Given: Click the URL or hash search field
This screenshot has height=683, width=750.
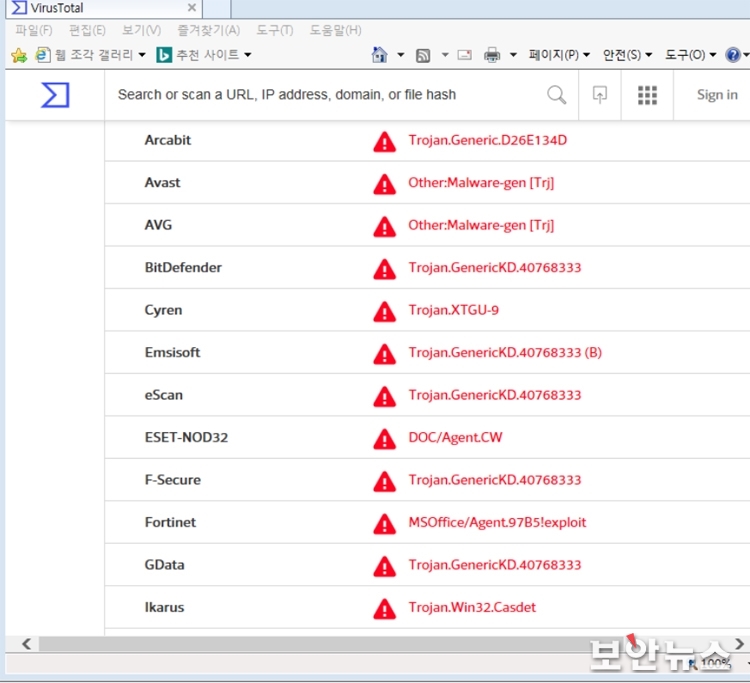Looking at the screenshot, I should pyautogui.click(x=325, y=95).
